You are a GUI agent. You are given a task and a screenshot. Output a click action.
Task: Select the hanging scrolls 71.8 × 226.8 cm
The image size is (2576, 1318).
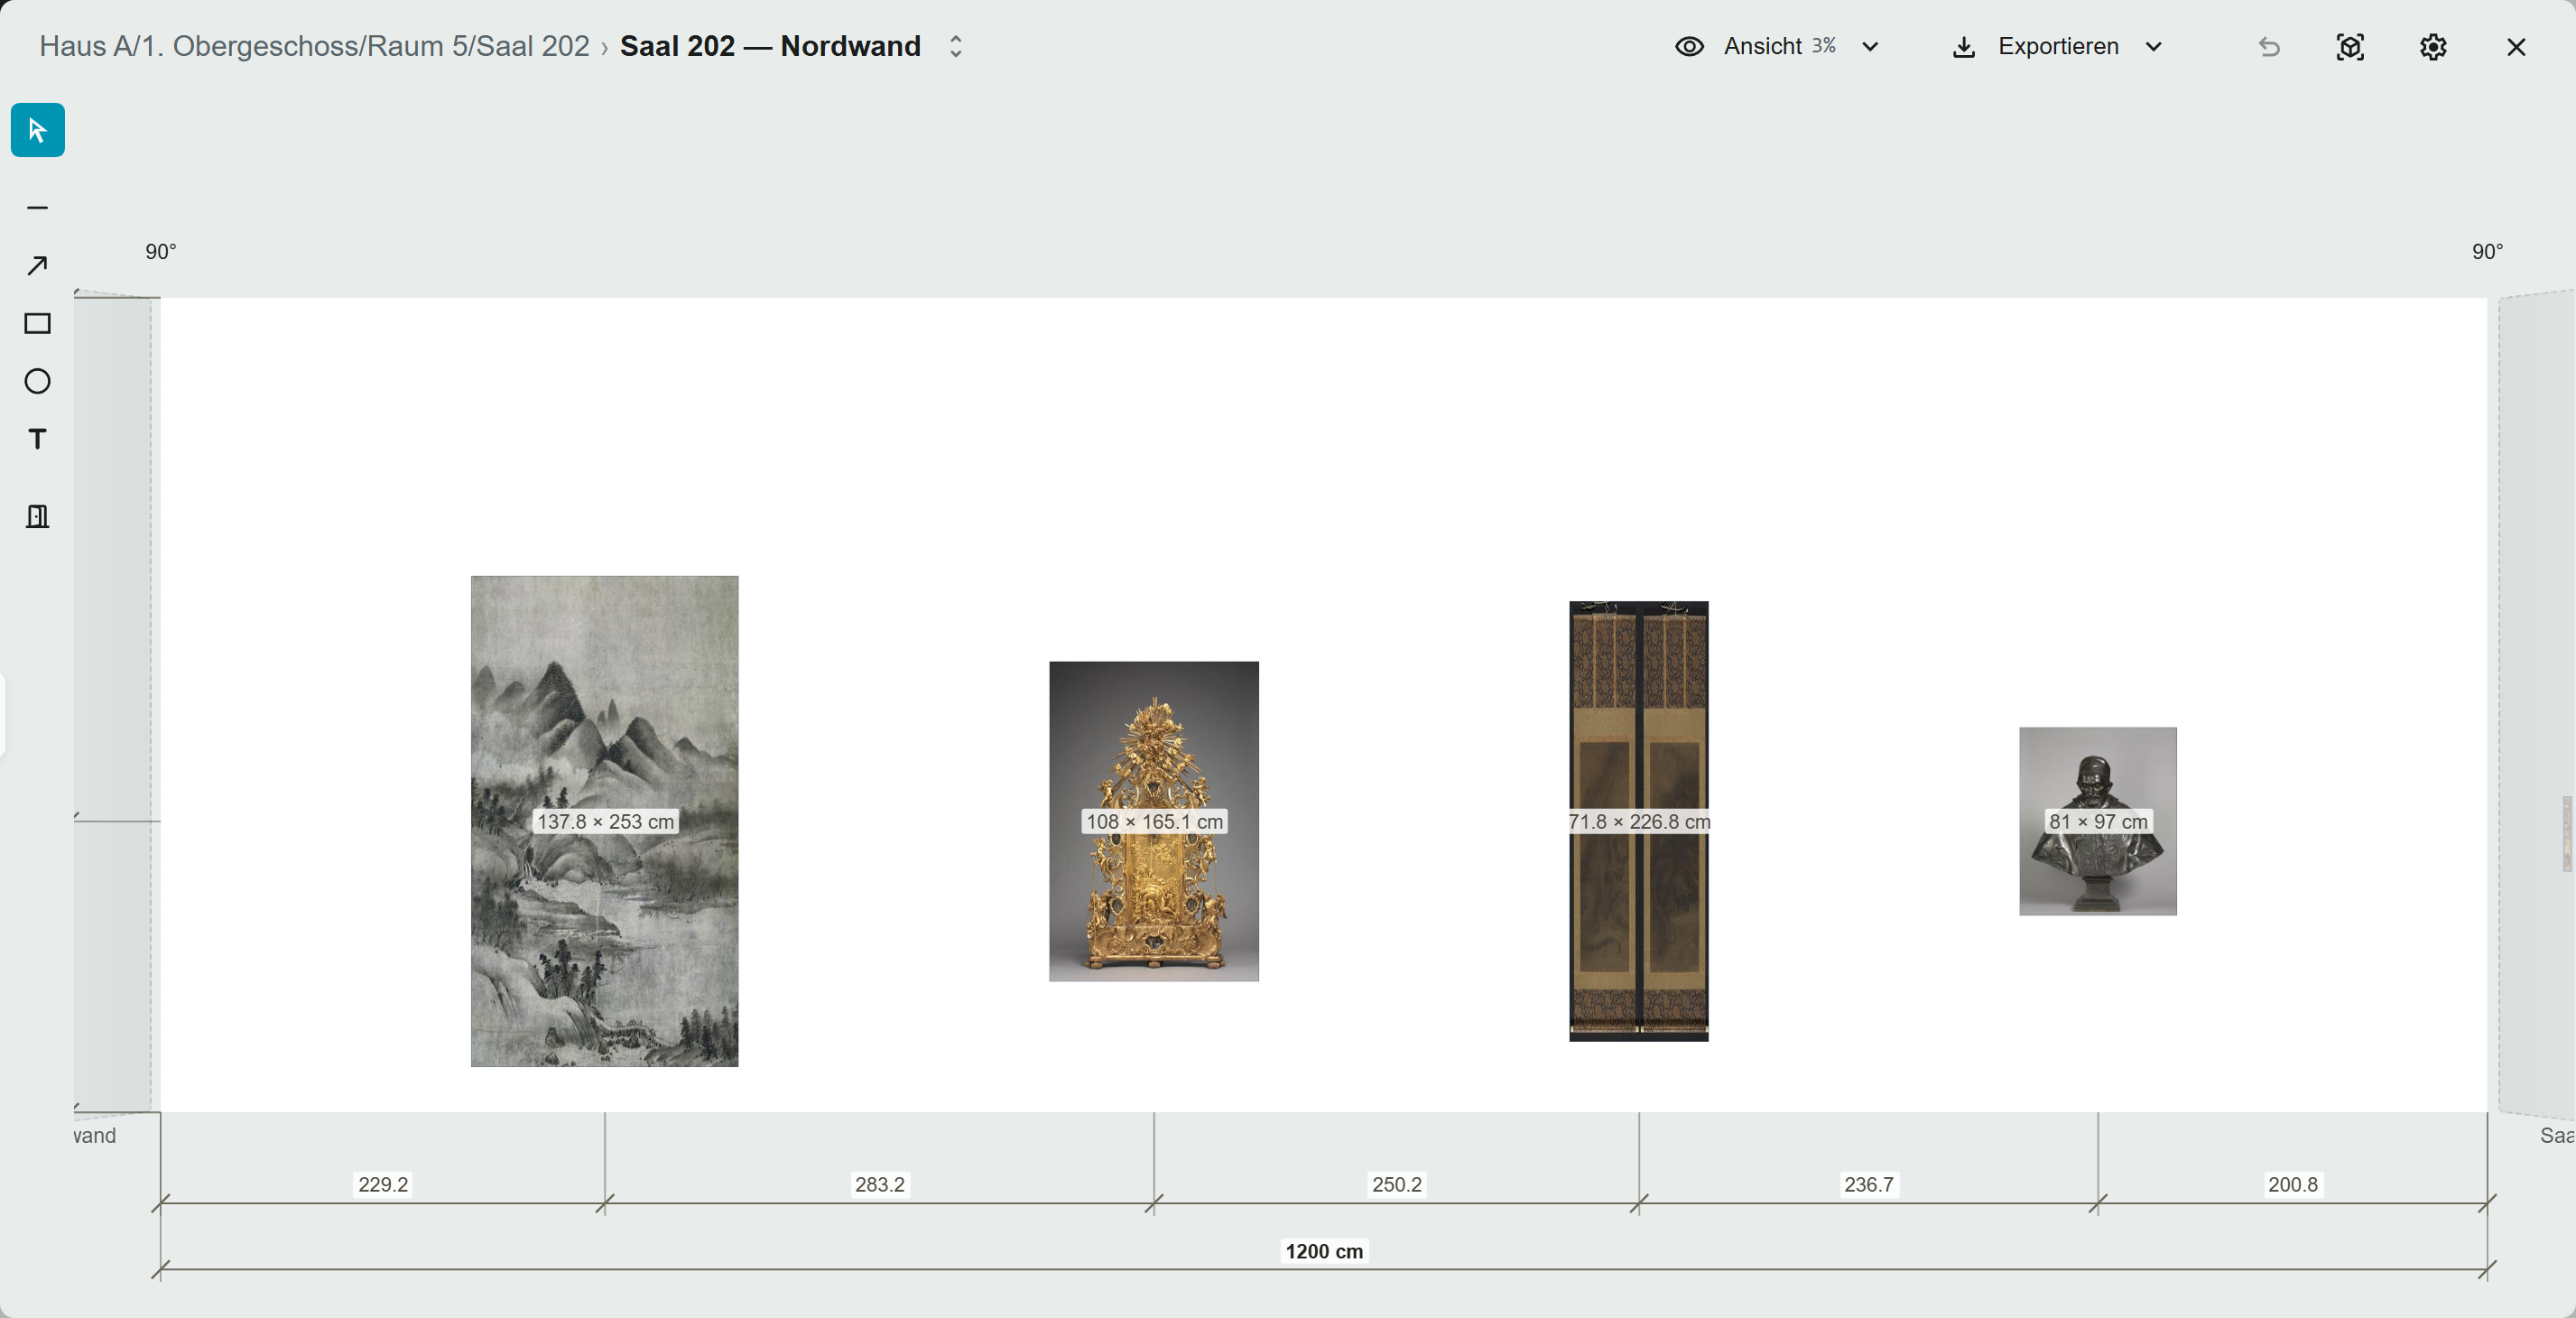[x=1639, y=821]
